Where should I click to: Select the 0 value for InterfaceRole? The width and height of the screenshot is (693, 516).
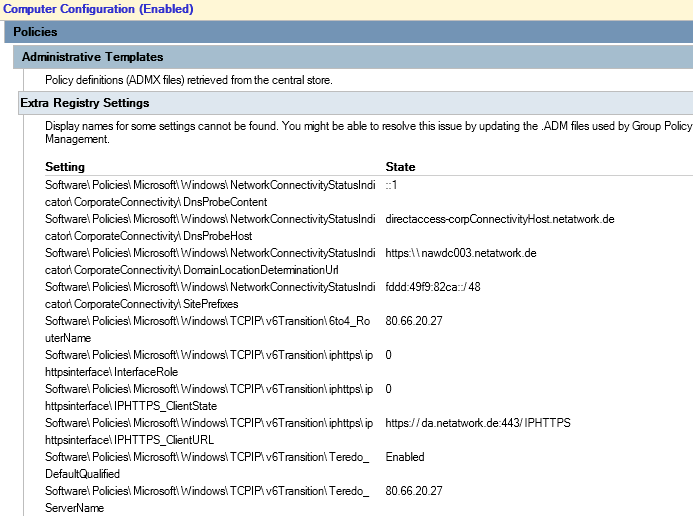tap(388, 355)
